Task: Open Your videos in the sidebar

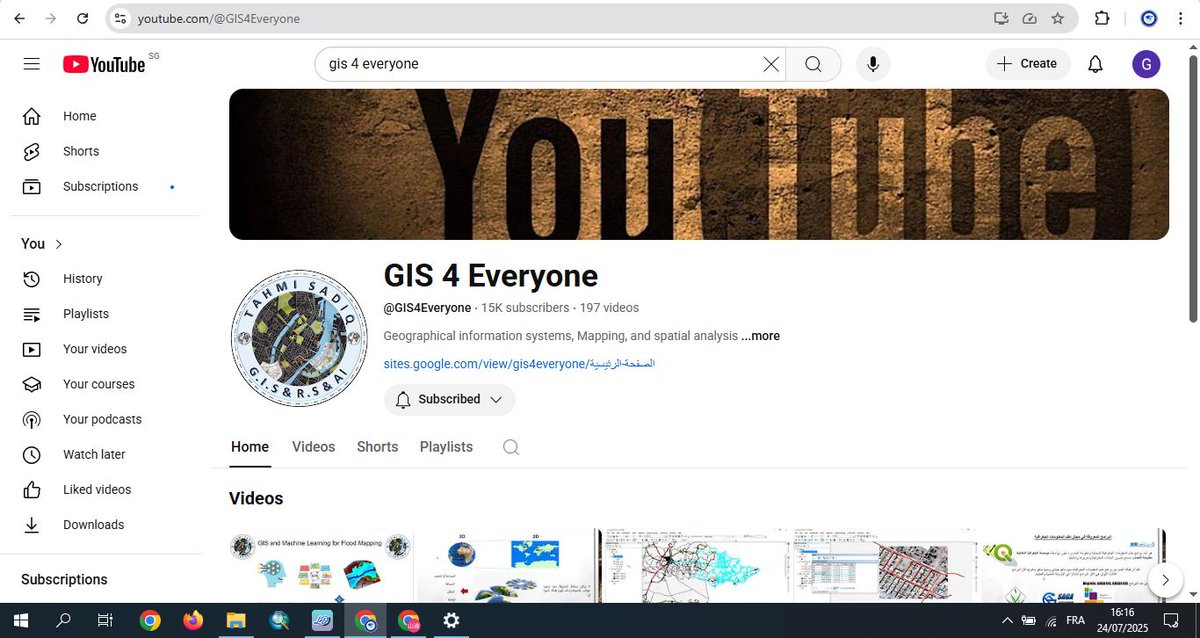Action: [x=105, y=349]
